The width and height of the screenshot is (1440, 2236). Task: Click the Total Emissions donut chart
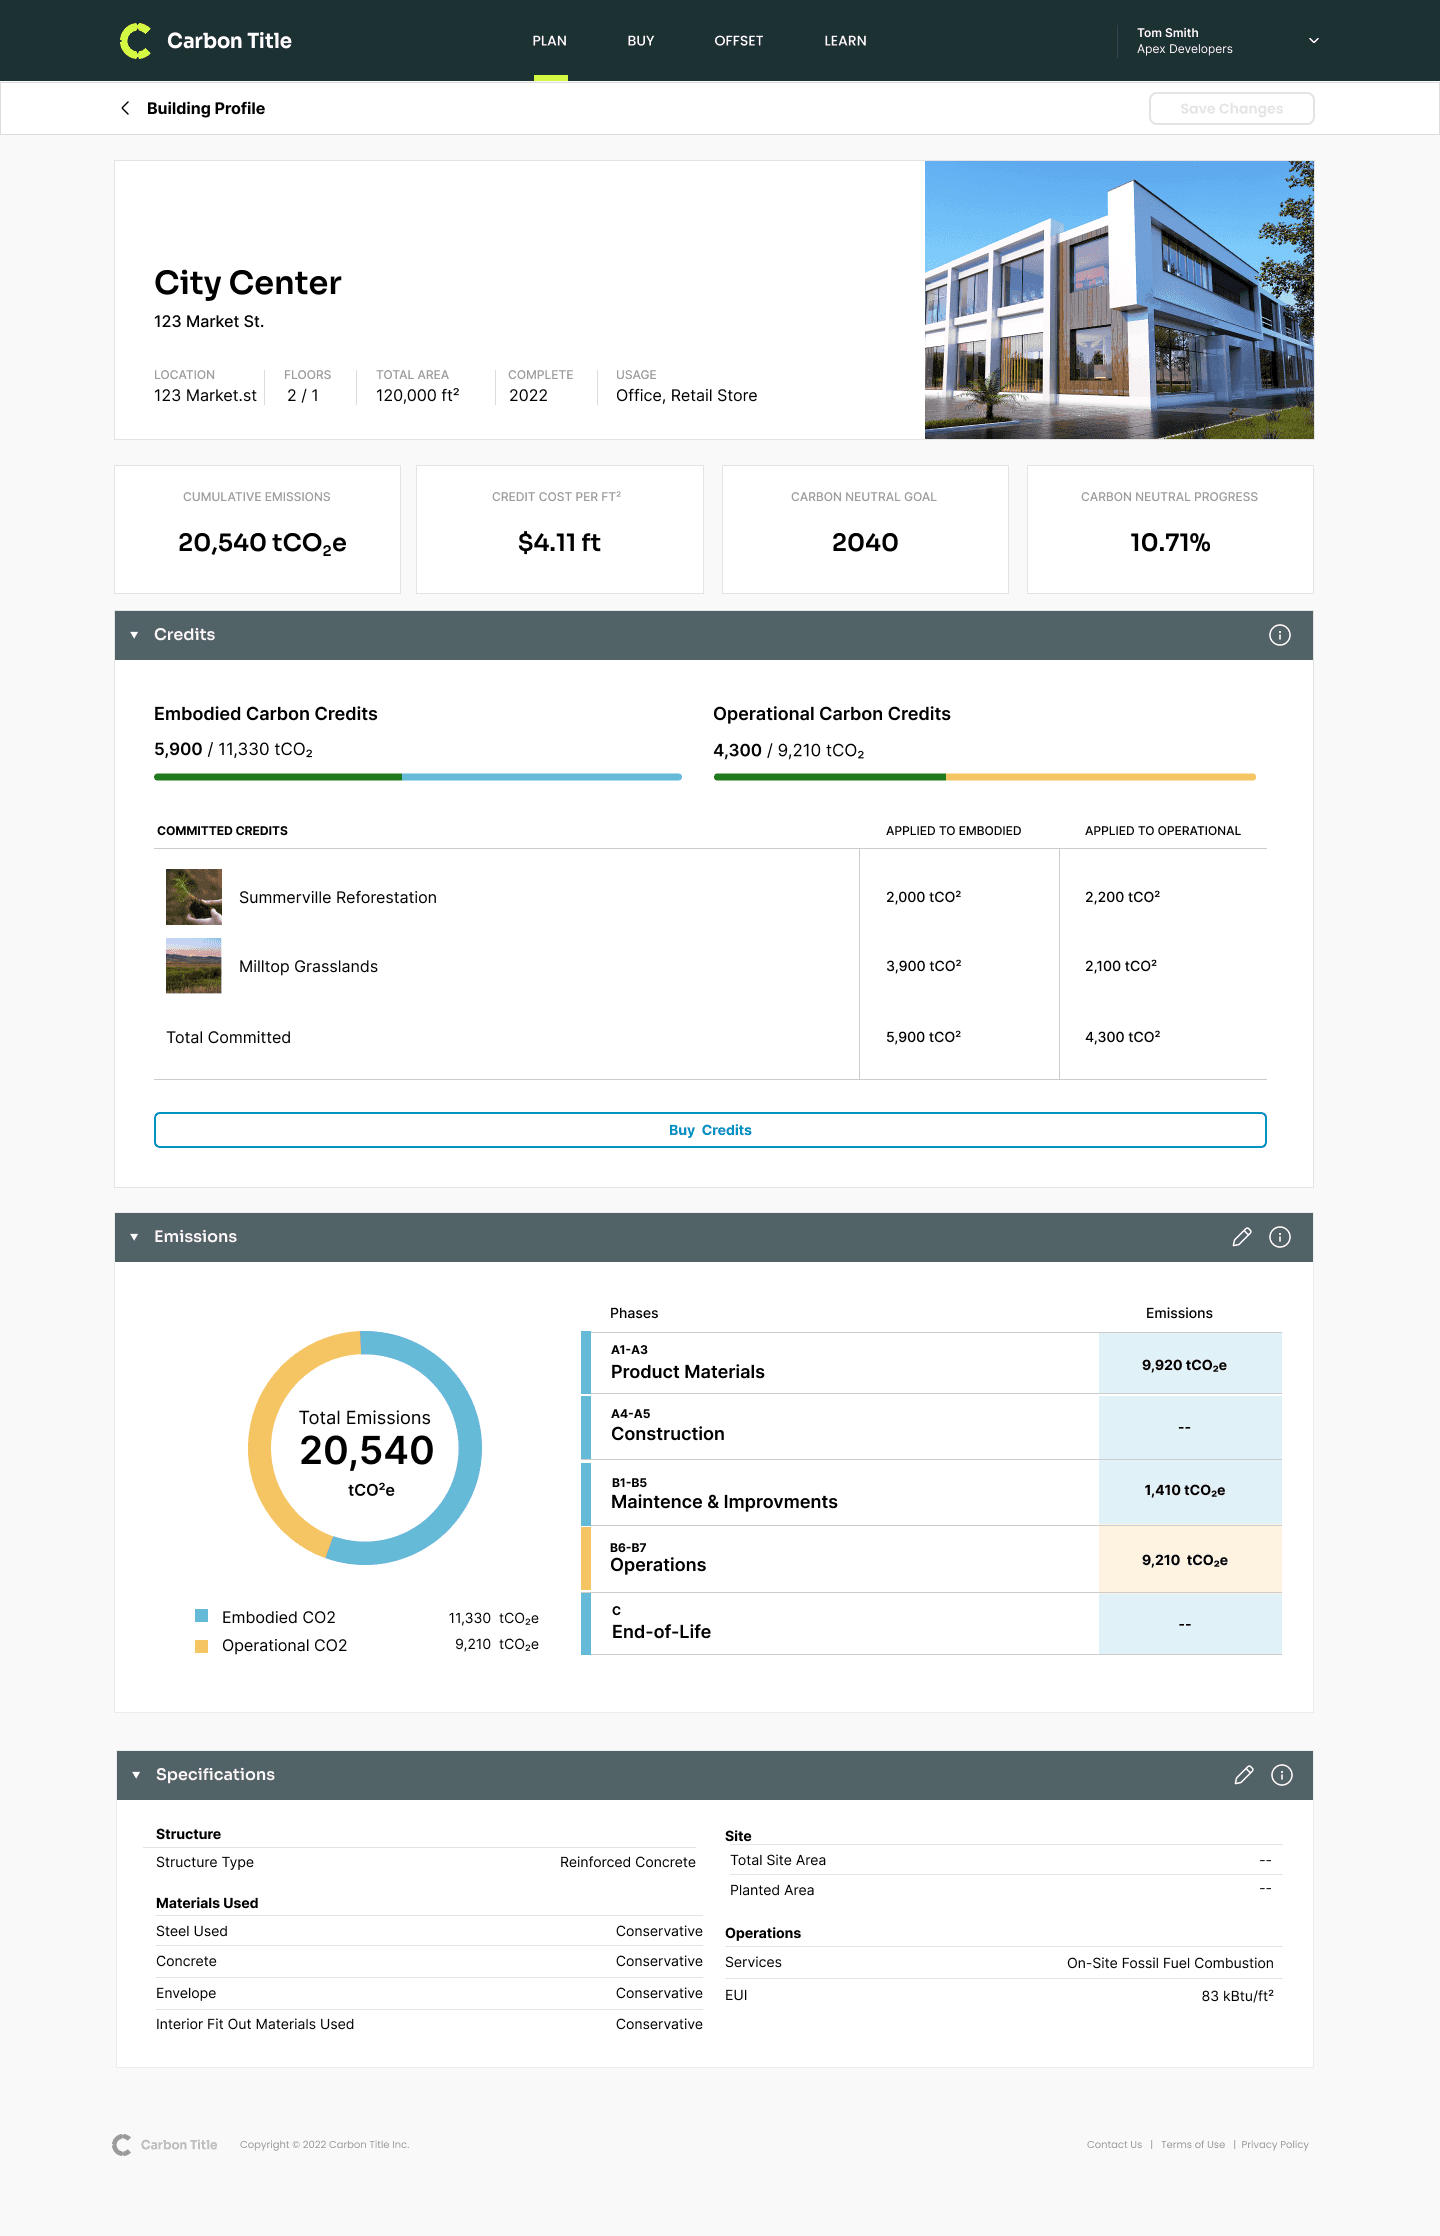click(365, 1448)
